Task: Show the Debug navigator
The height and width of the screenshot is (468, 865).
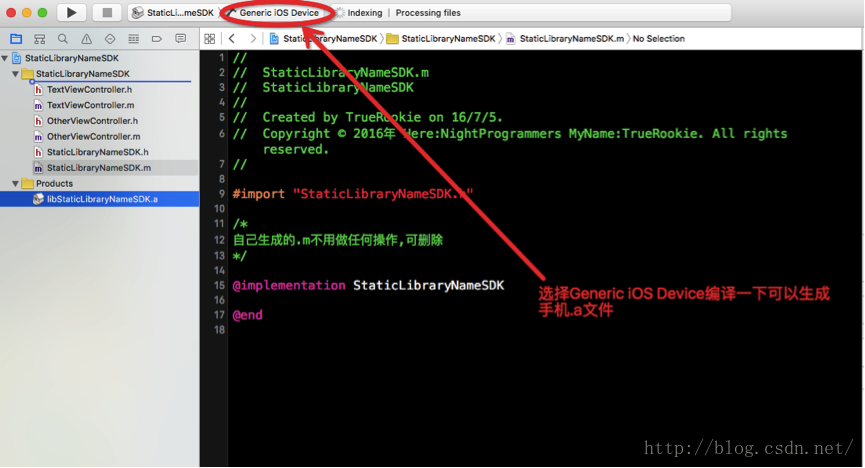Action: [134, 39]
